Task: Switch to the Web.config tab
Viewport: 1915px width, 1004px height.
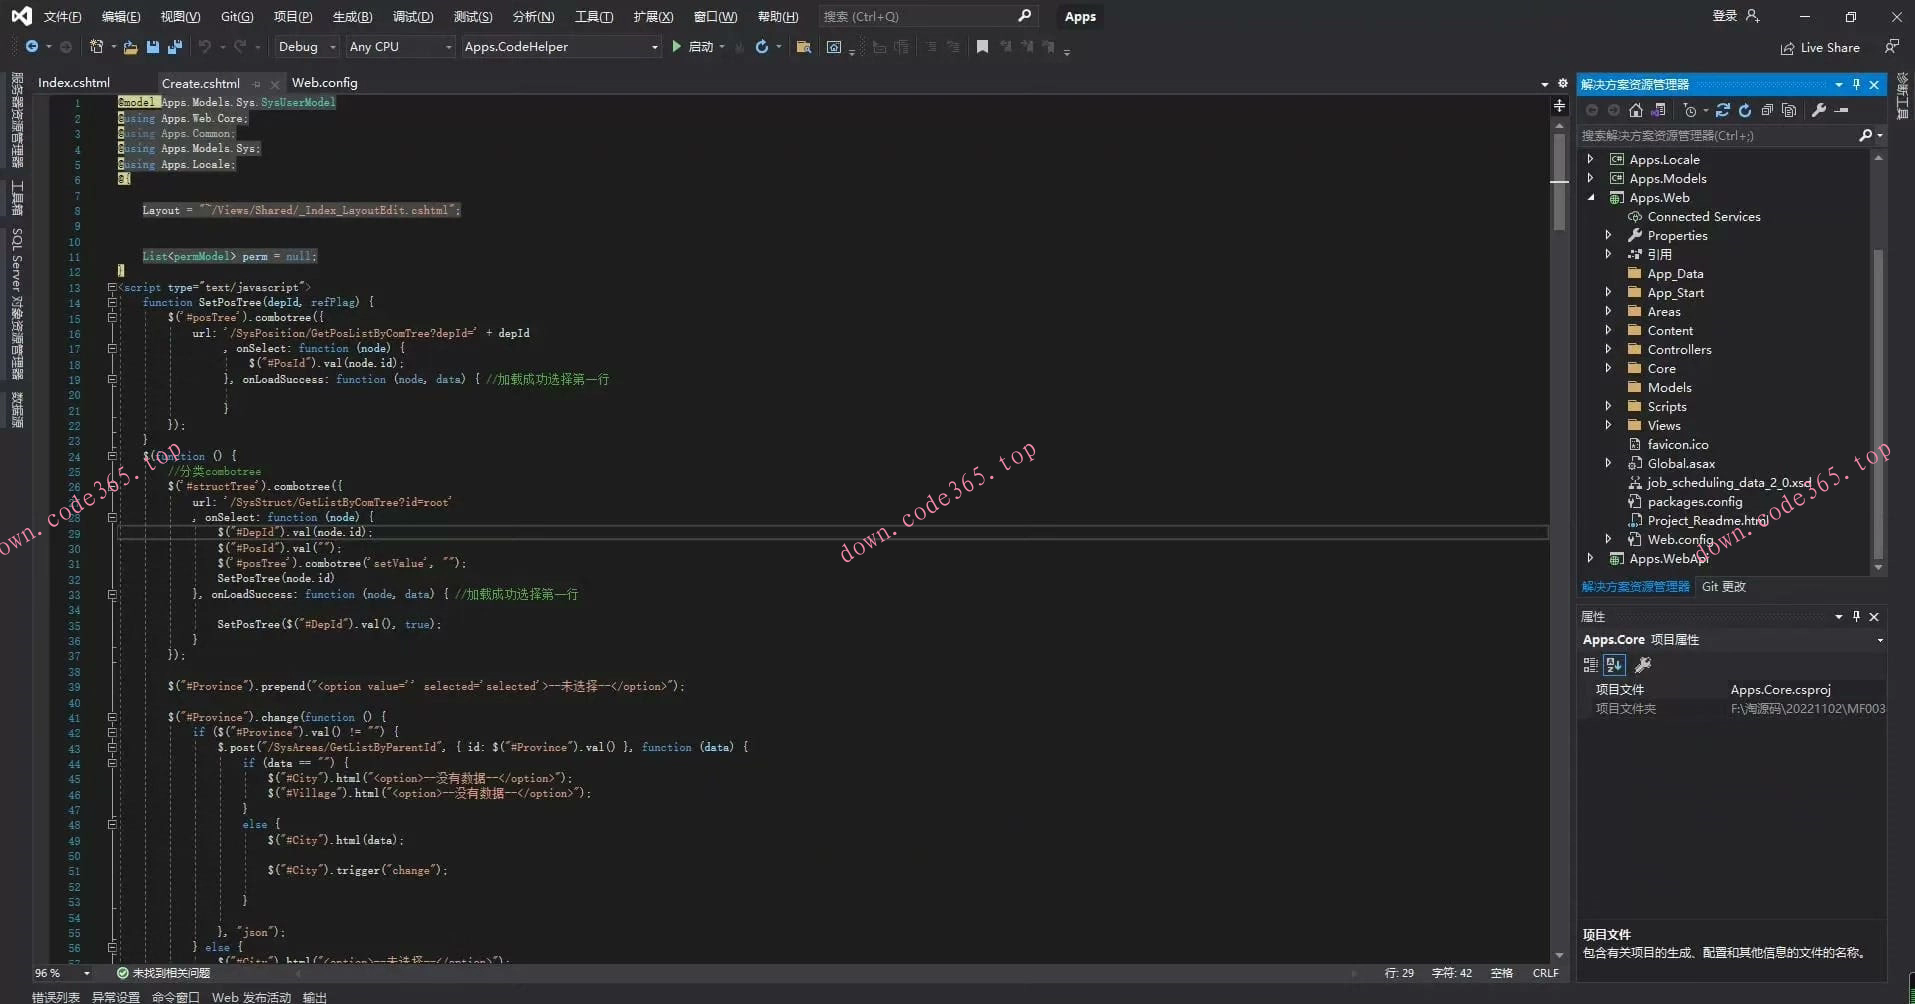Action: pos(324,83)
